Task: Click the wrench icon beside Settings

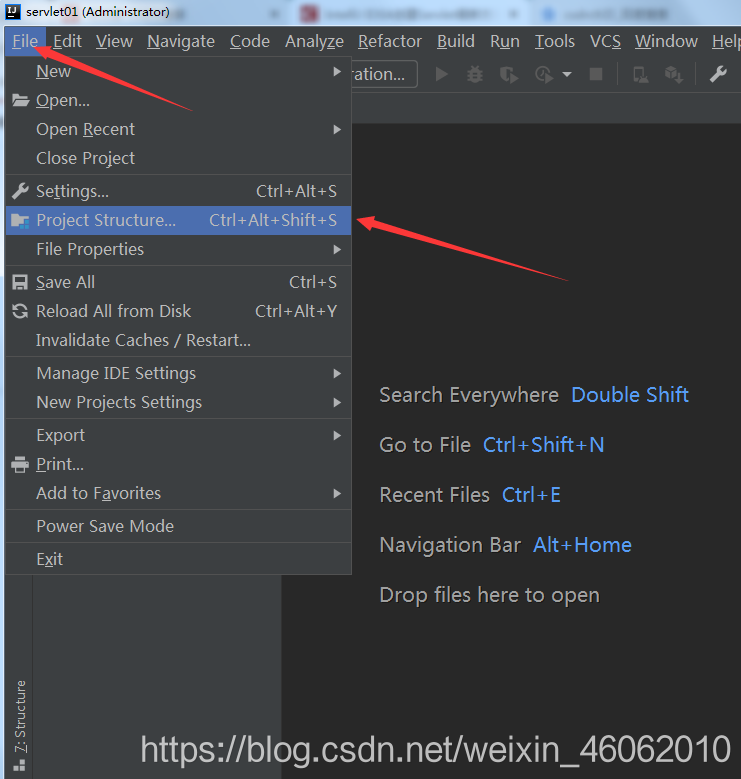Action: (x=20, y=191)
